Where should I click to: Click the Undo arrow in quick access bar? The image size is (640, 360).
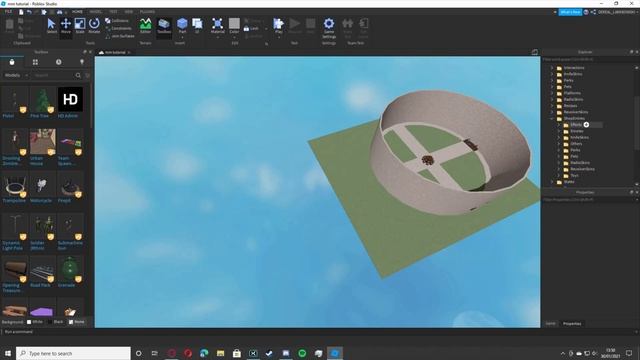(29, 12)
